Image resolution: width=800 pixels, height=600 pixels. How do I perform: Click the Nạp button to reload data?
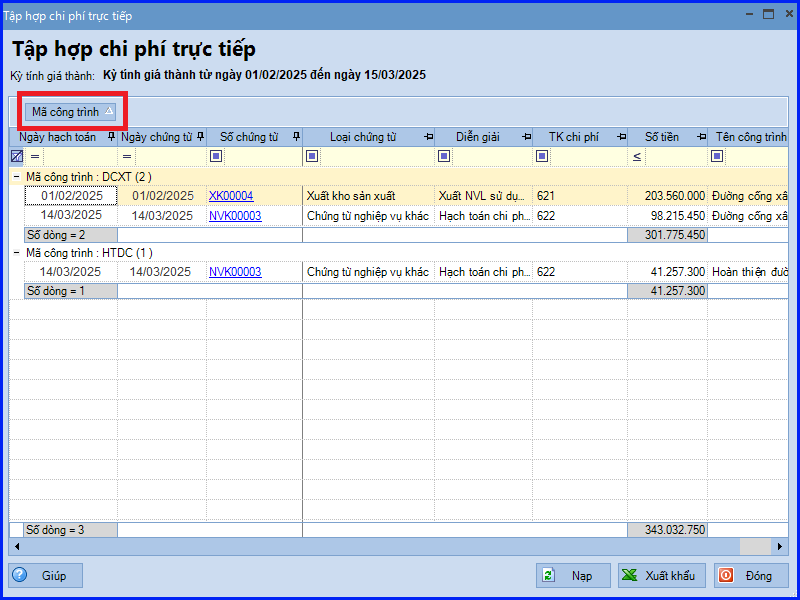click(575, 575)
